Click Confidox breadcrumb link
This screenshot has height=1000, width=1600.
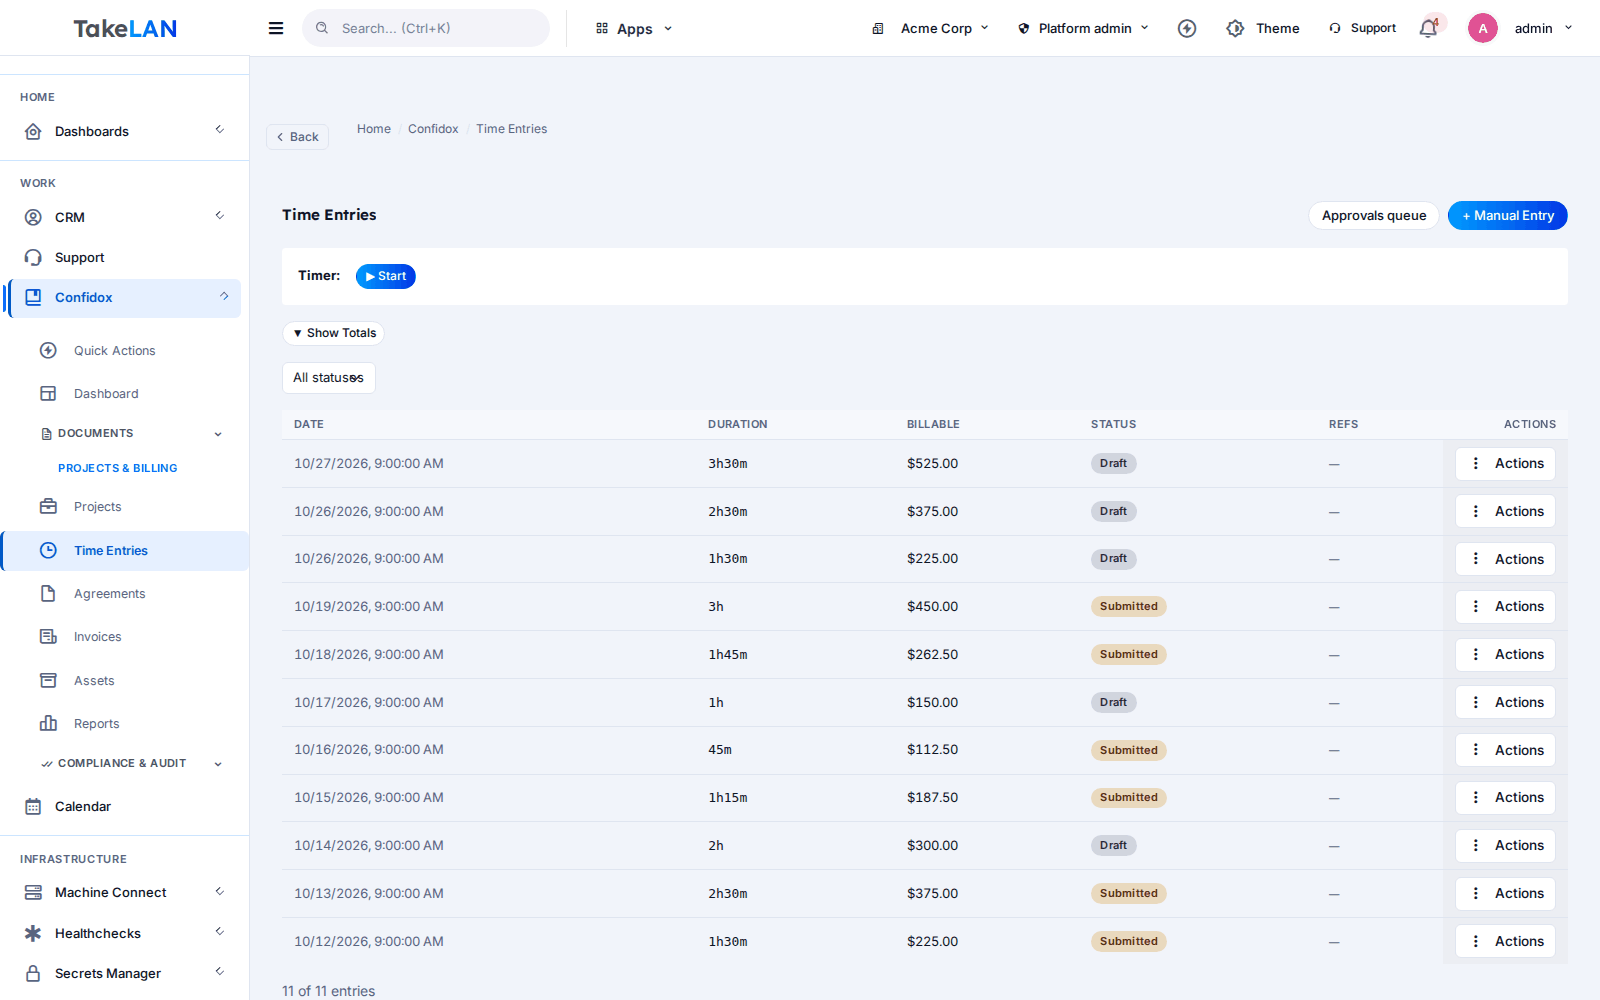433,129
